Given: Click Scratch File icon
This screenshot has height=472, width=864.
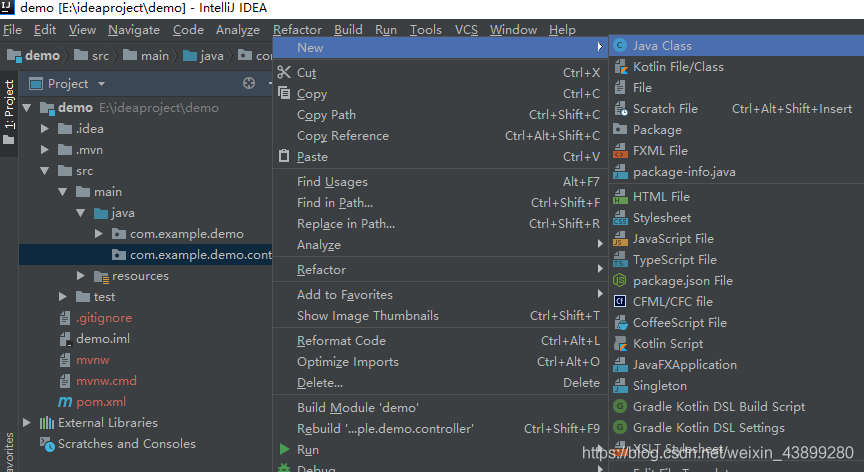Looking at the screenshot, I should coord(620,109).
